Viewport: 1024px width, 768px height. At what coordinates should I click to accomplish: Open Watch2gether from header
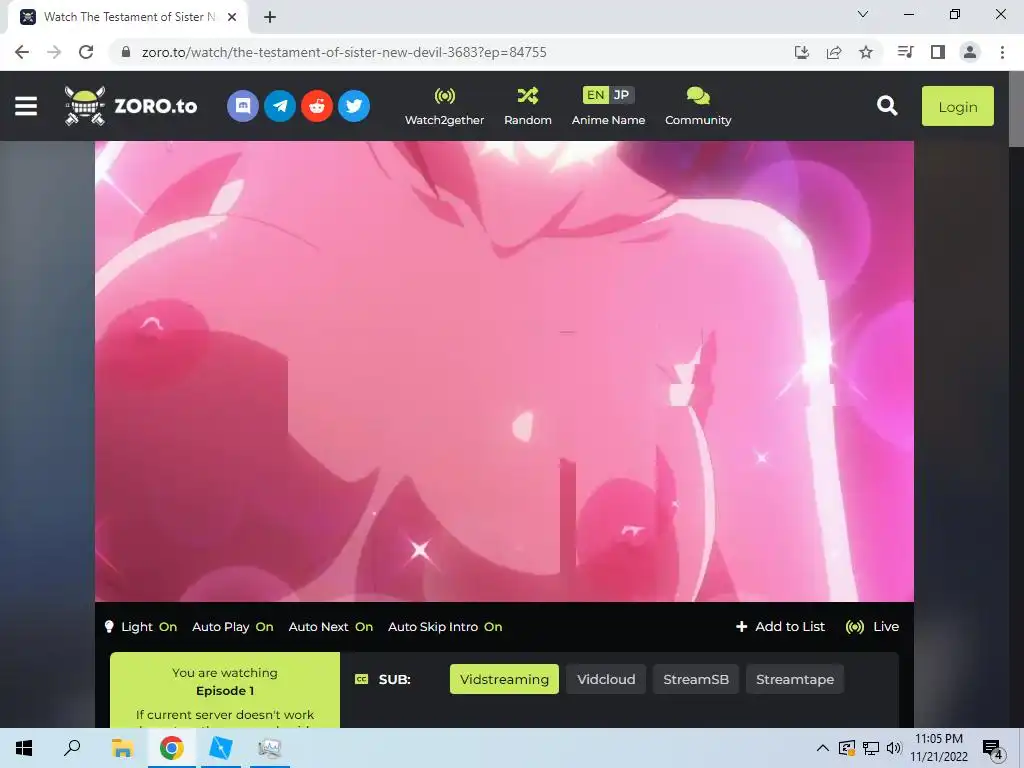[x=445, y=106]
